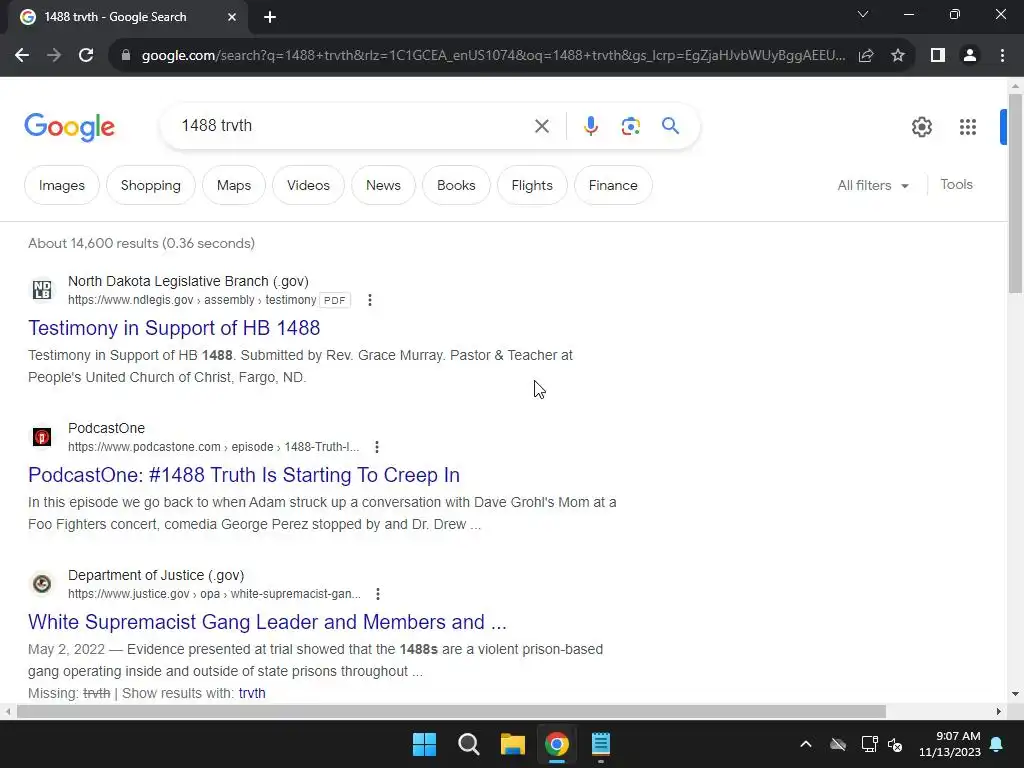
Task: Click the Google logo
Action: (69, 127)
